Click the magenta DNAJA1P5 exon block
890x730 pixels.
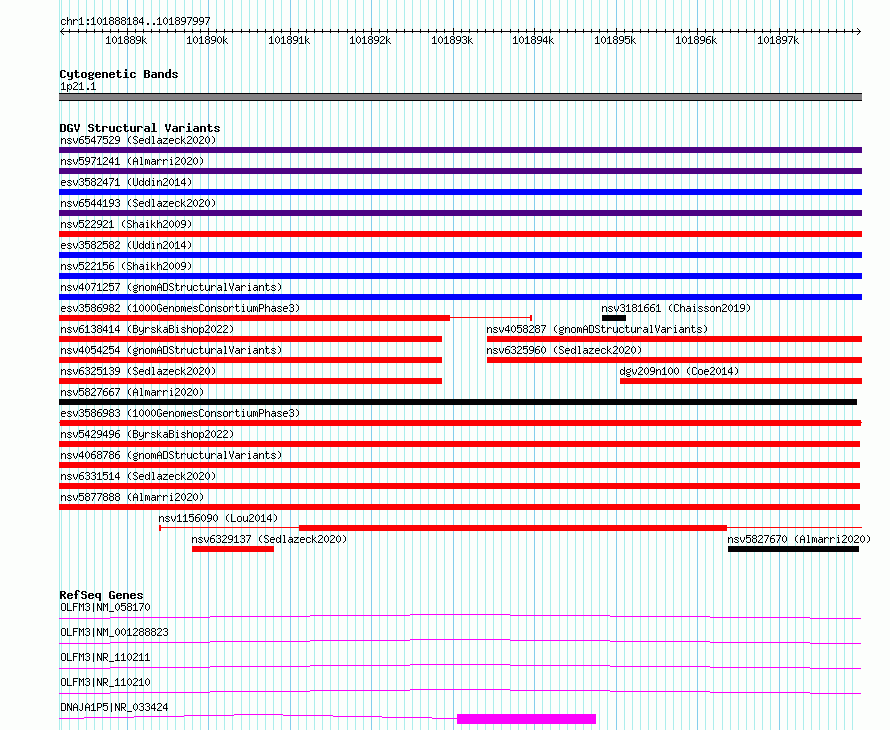[x=526, y=719]
